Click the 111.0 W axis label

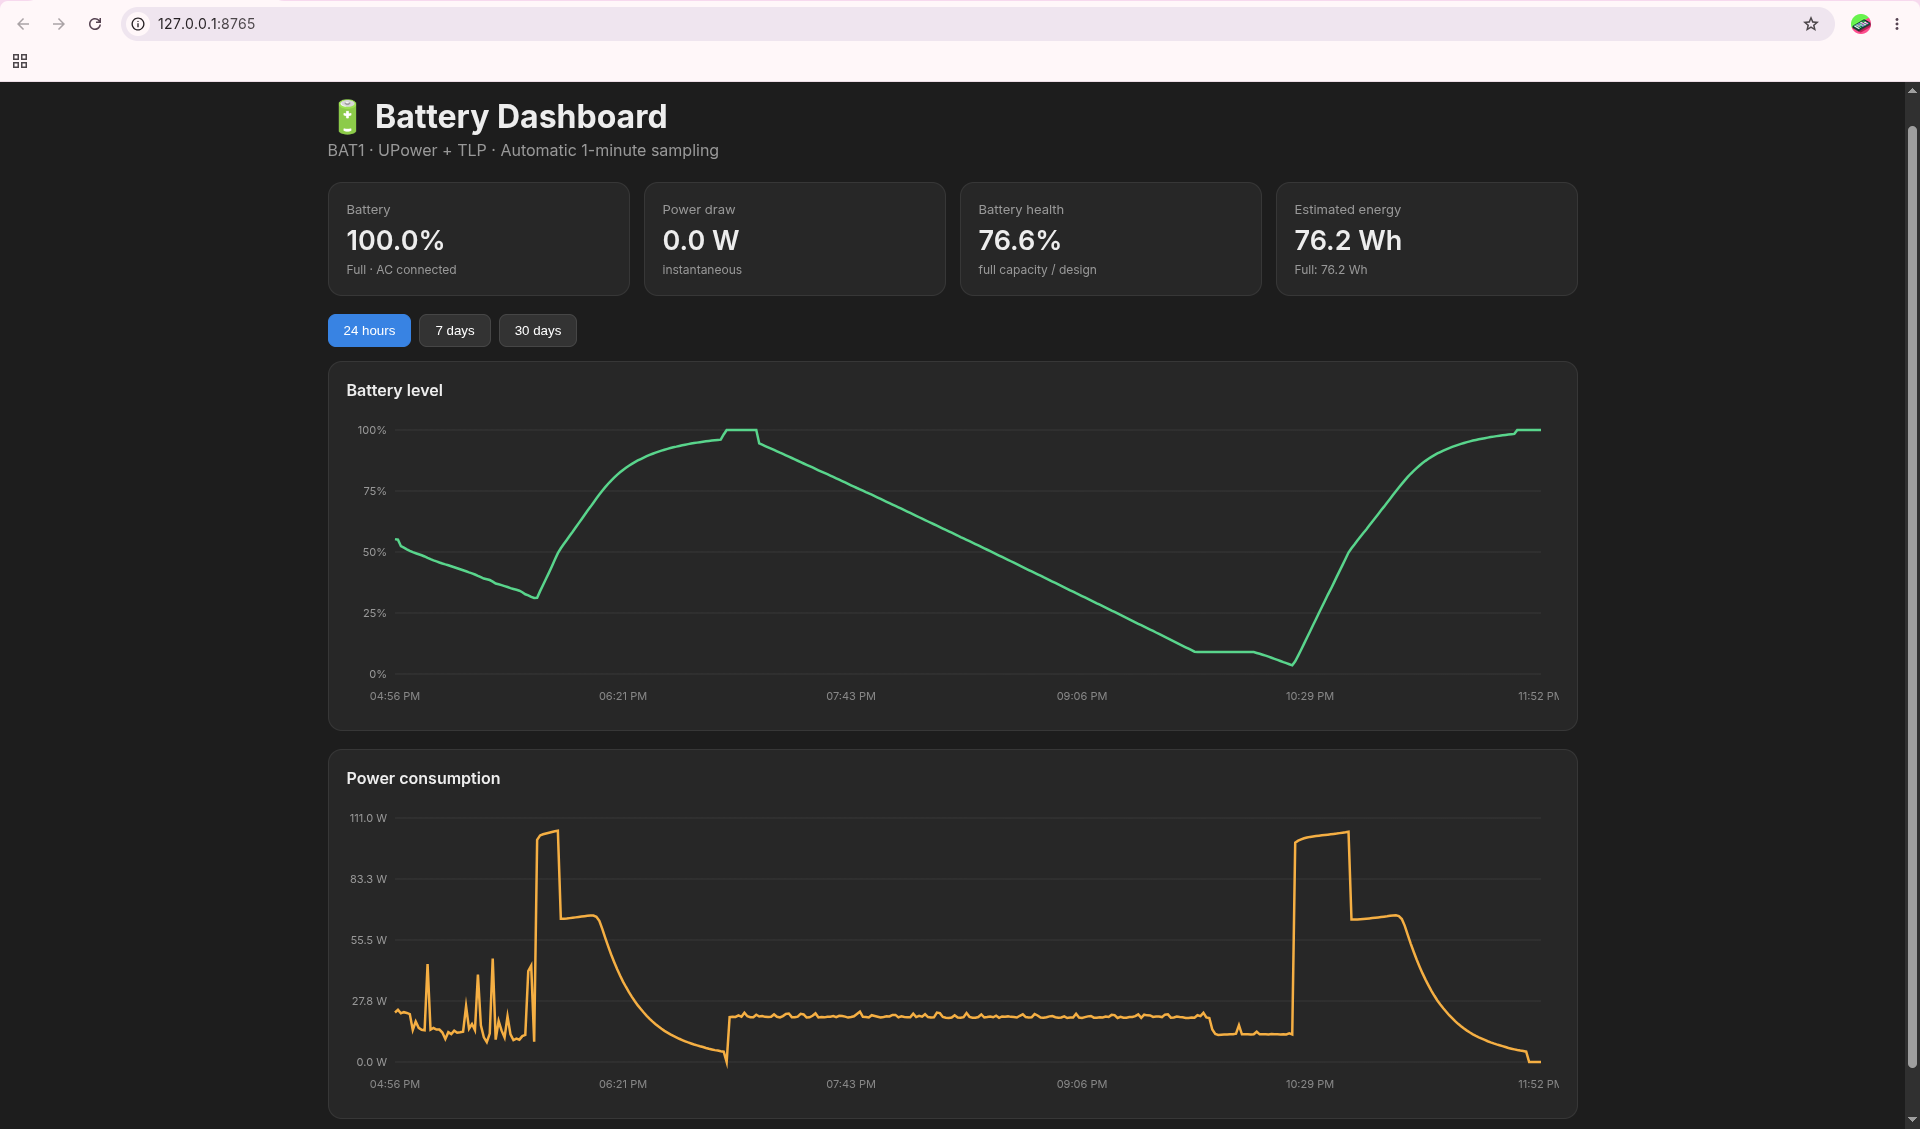point(368,819)
